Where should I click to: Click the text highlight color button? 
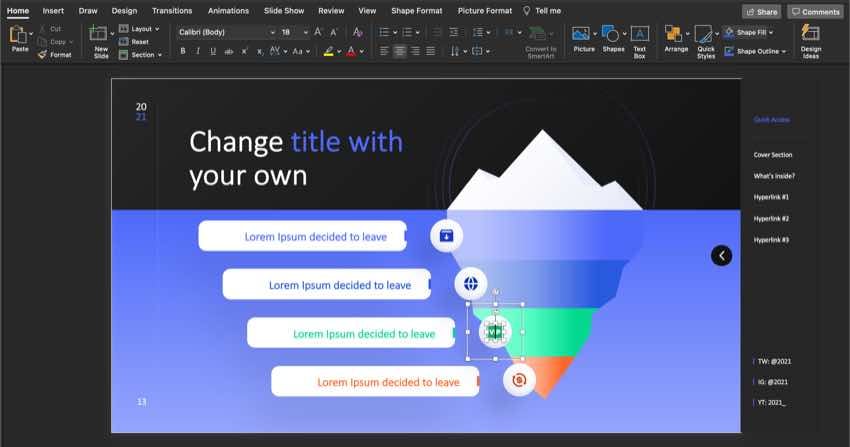pyautogui.click(x=329, y=51)
